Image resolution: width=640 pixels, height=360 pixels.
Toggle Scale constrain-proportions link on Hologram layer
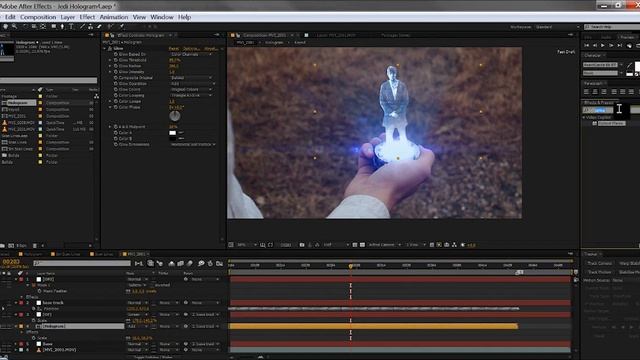click(128, 338)
